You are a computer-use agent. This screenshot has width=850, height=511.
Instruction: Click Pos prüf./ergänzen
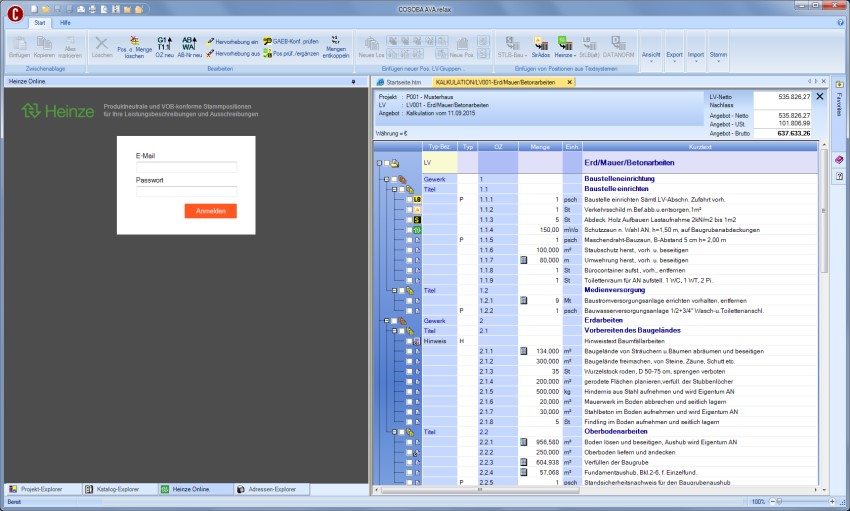click(x=291, y=54)
